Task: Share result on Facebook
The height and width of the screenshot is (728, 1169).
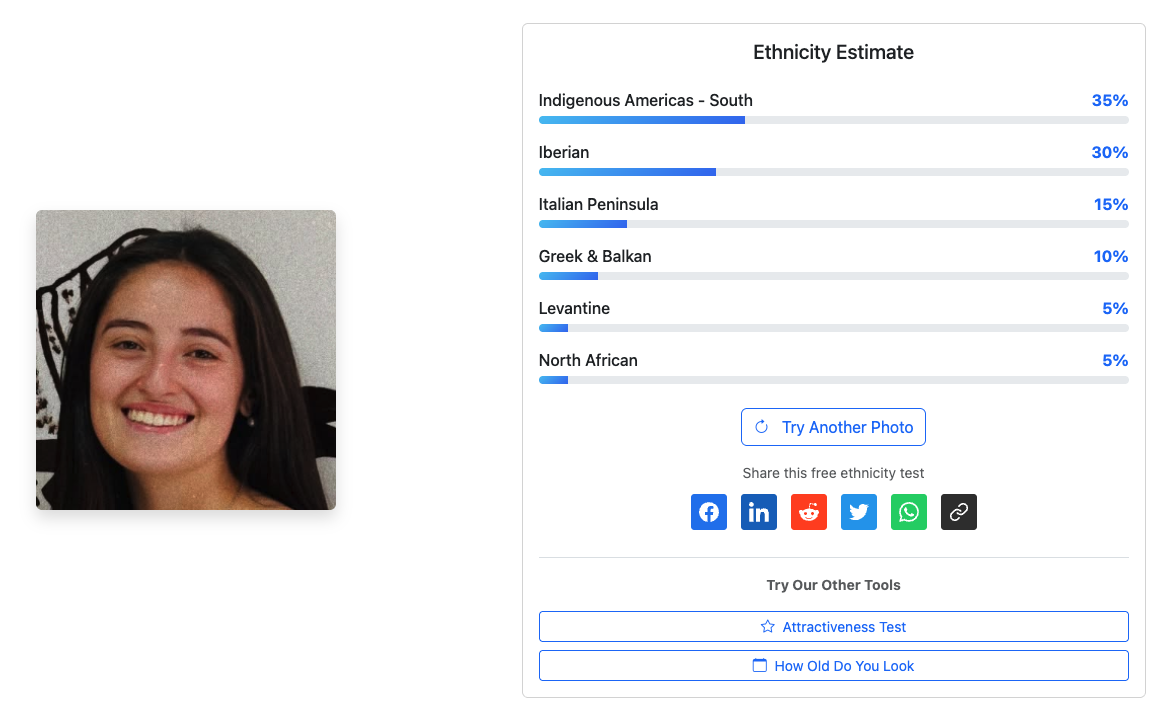Action: (x=709, y=512)
